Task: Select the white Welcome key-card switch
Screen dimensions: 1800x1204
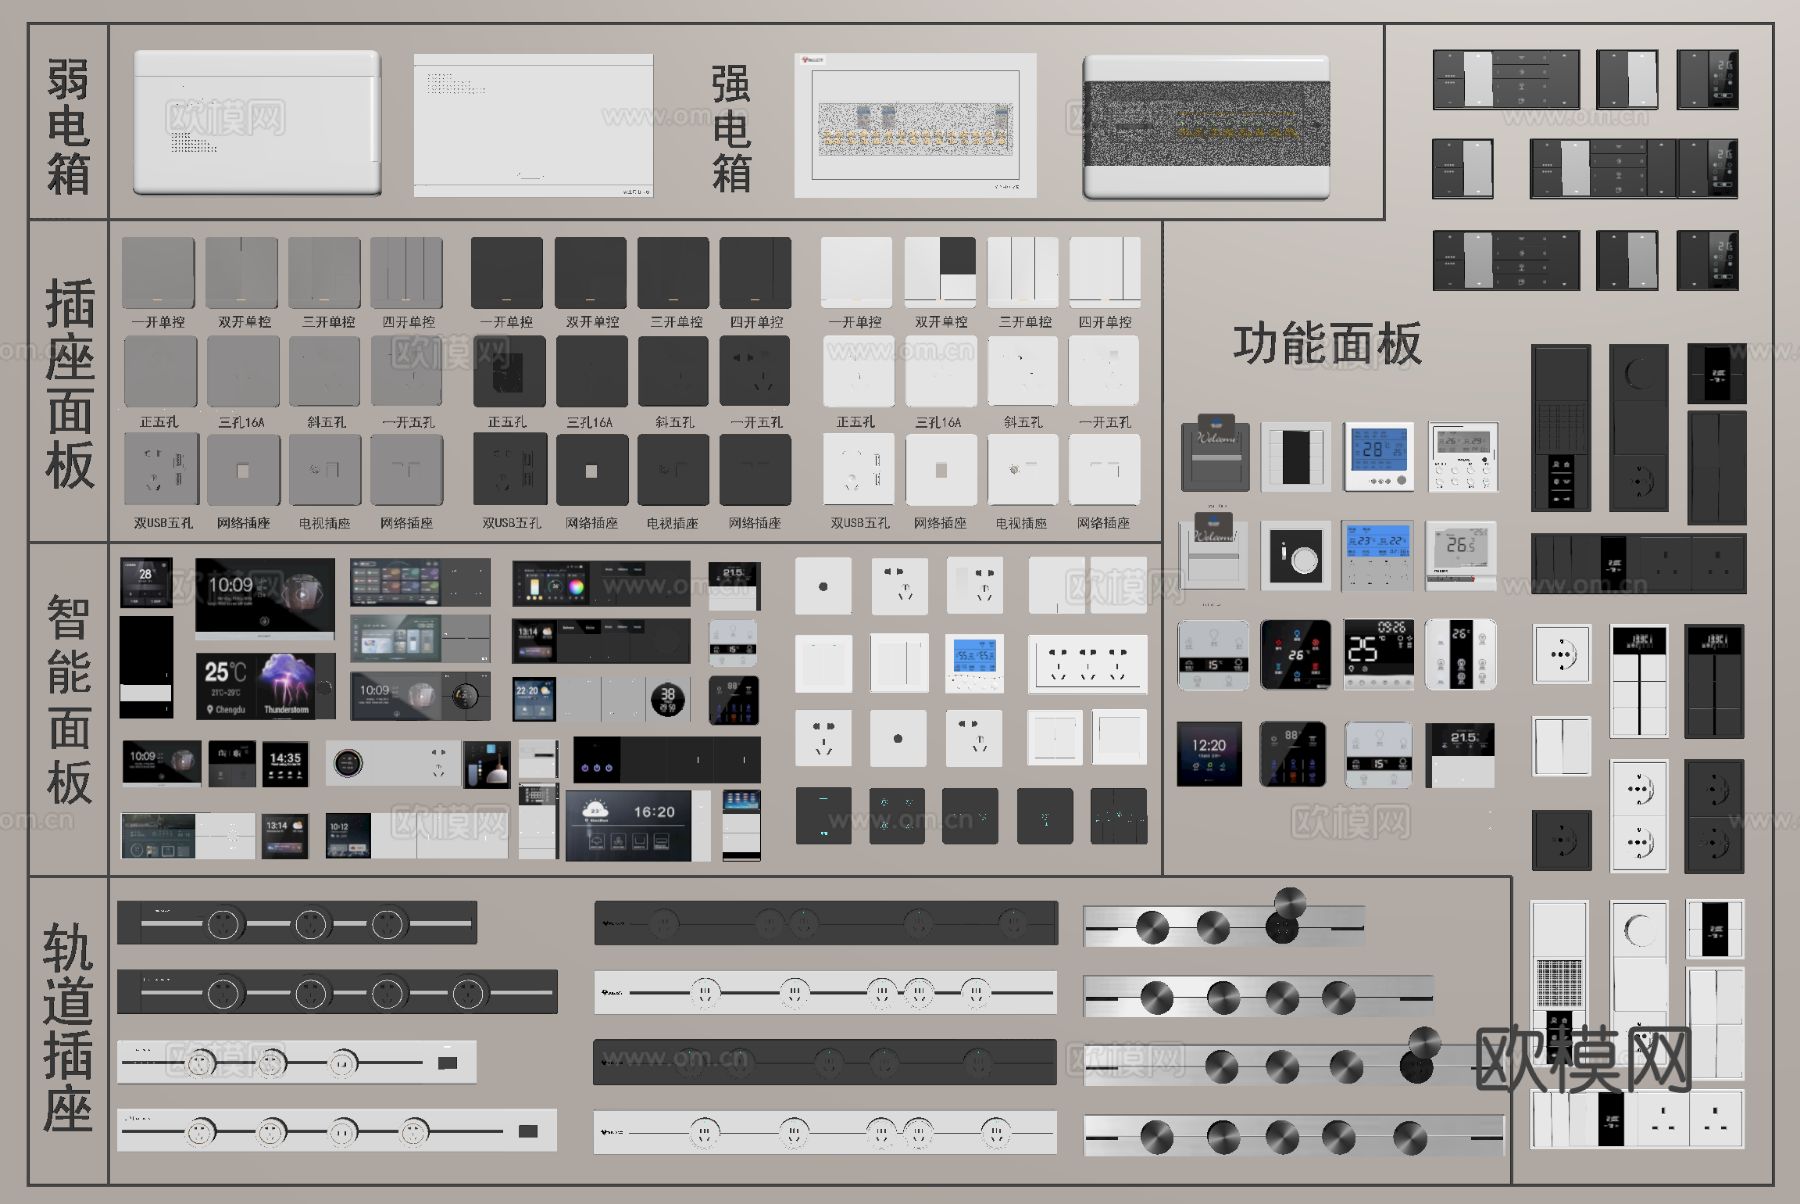Action: click(x=1215, y=551)
